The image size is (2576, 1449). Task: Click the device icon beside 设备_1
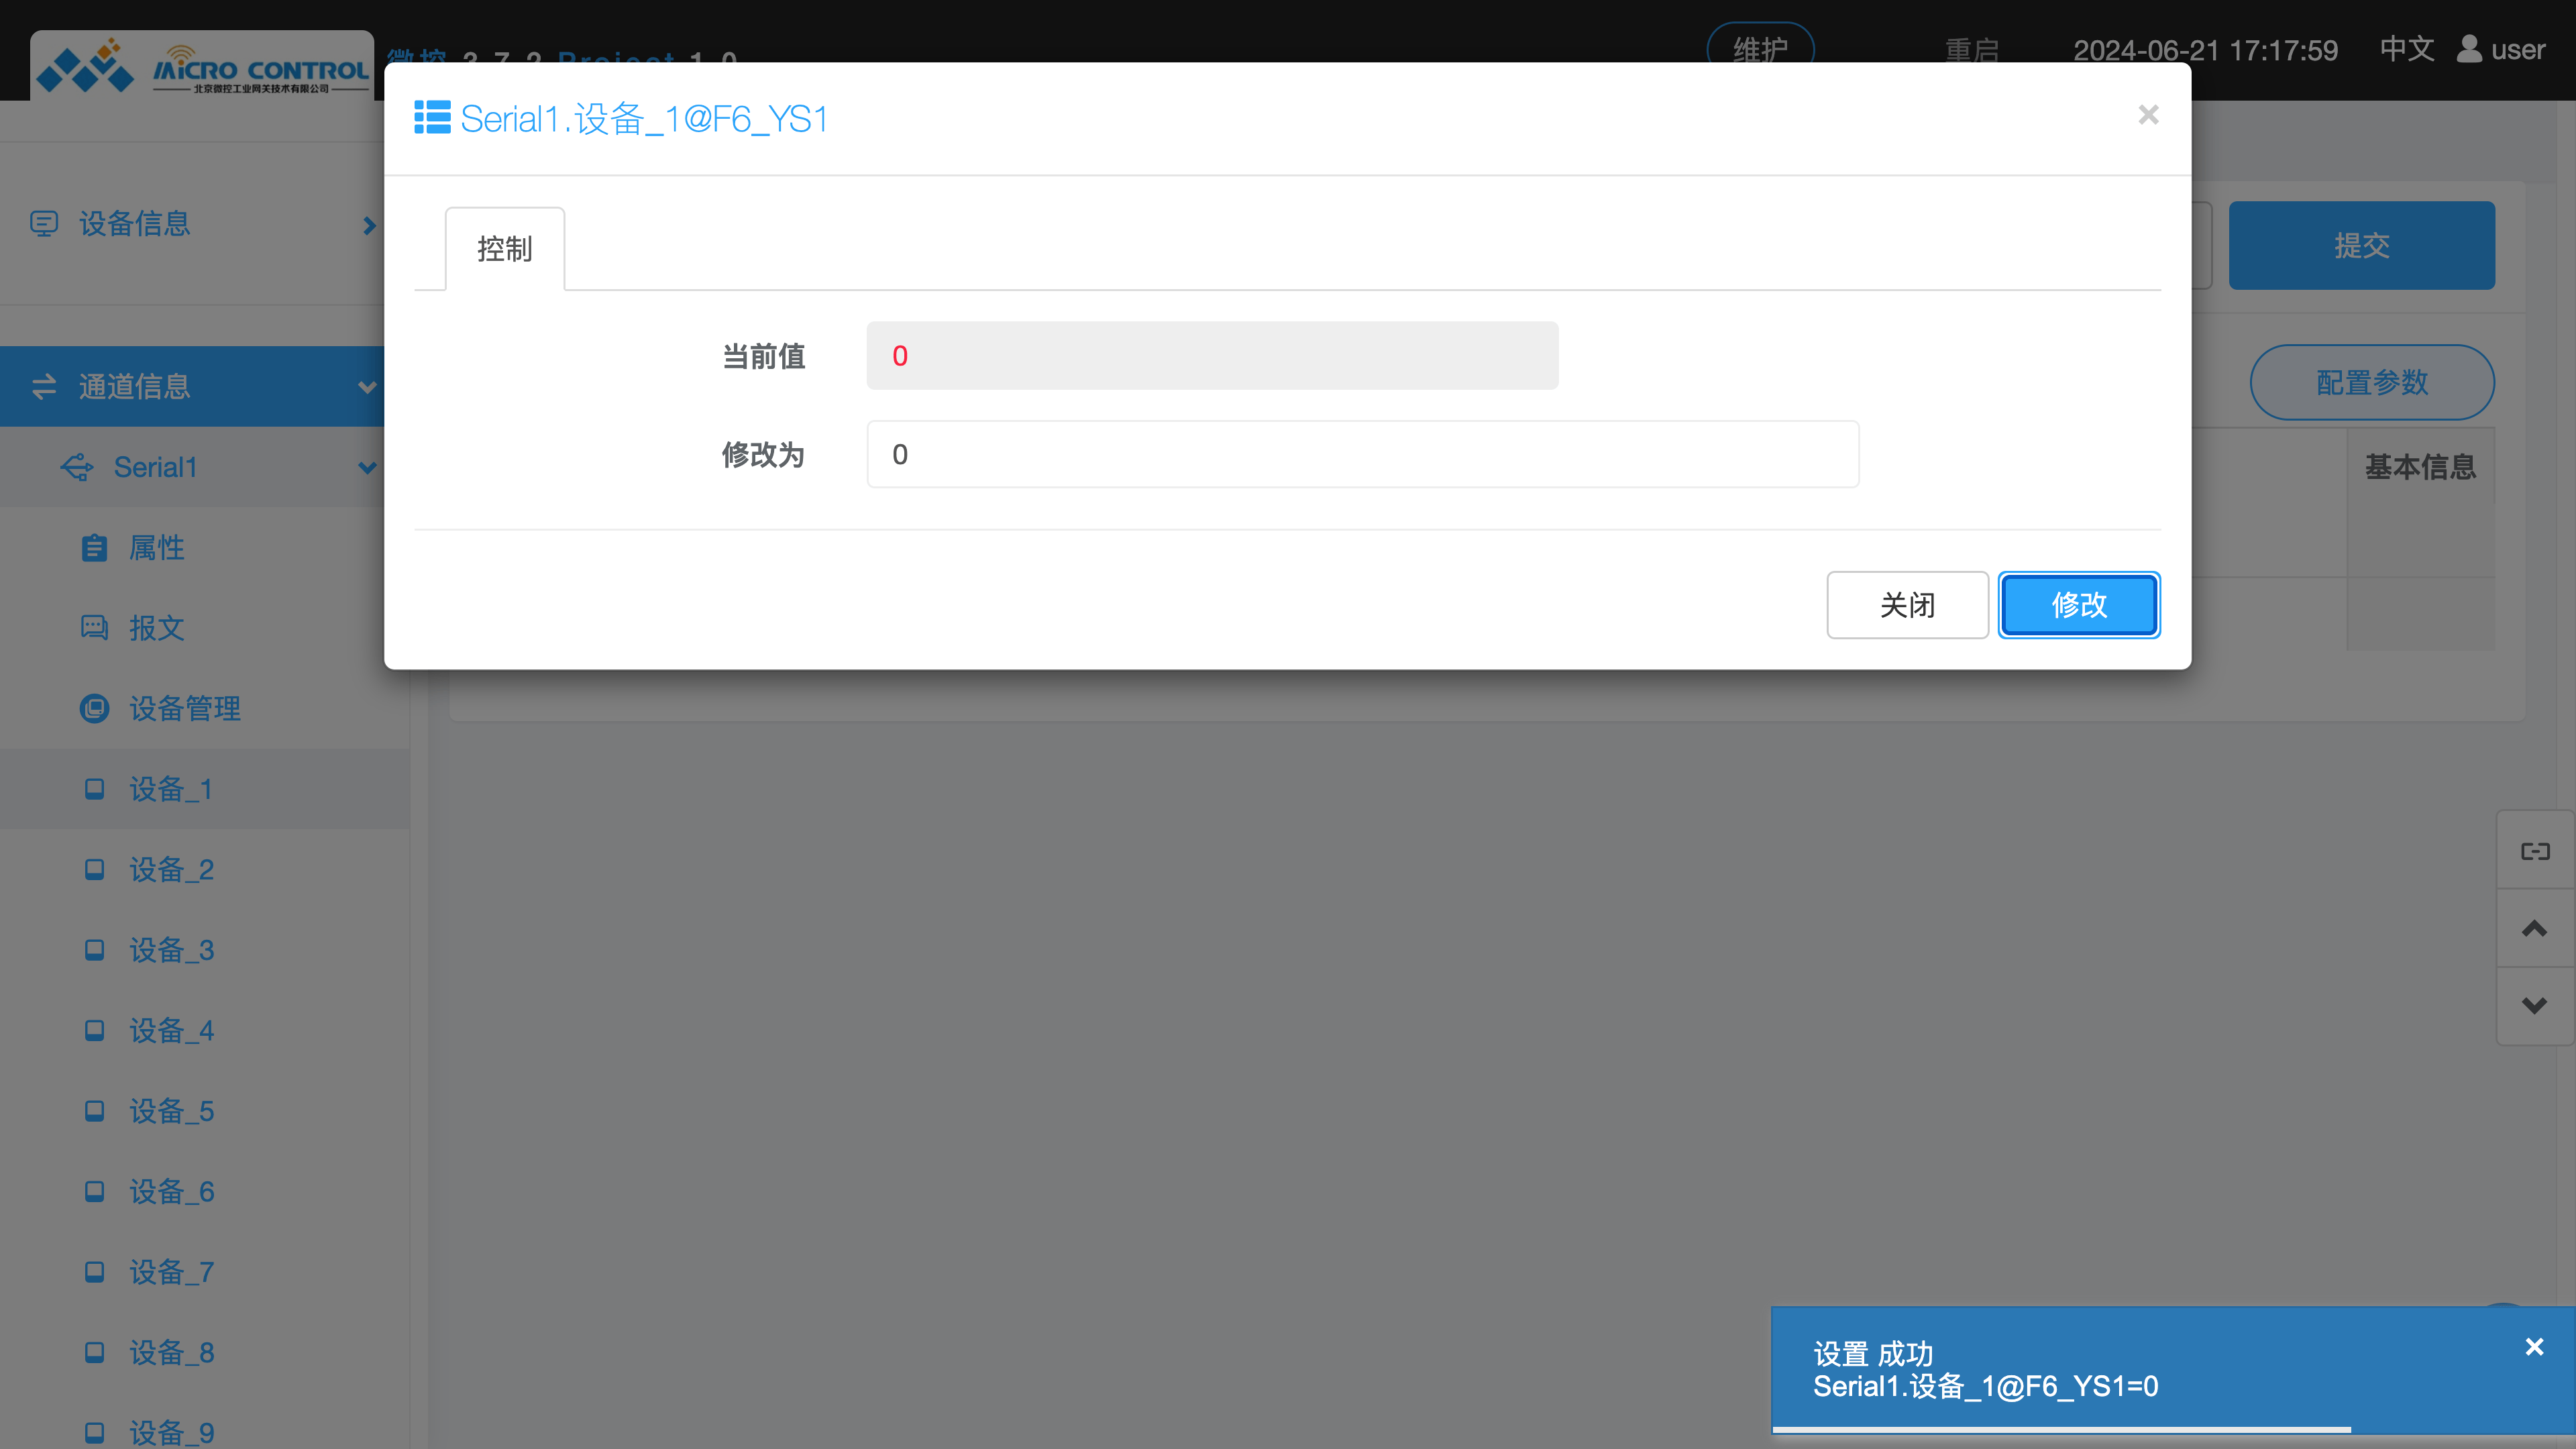click(x=94, y=789)
